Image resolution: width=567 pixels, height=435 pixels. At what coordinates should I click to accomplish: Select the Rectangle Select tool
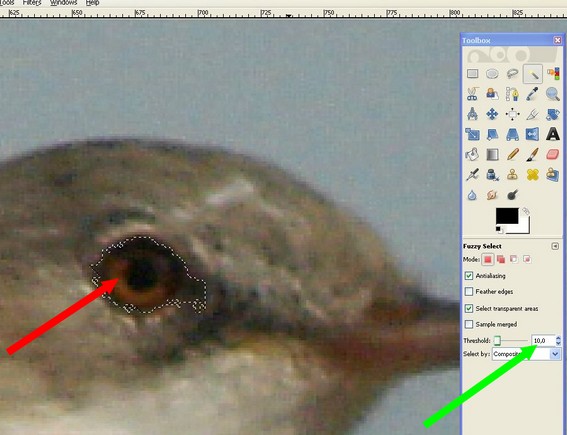coord(472,74)
